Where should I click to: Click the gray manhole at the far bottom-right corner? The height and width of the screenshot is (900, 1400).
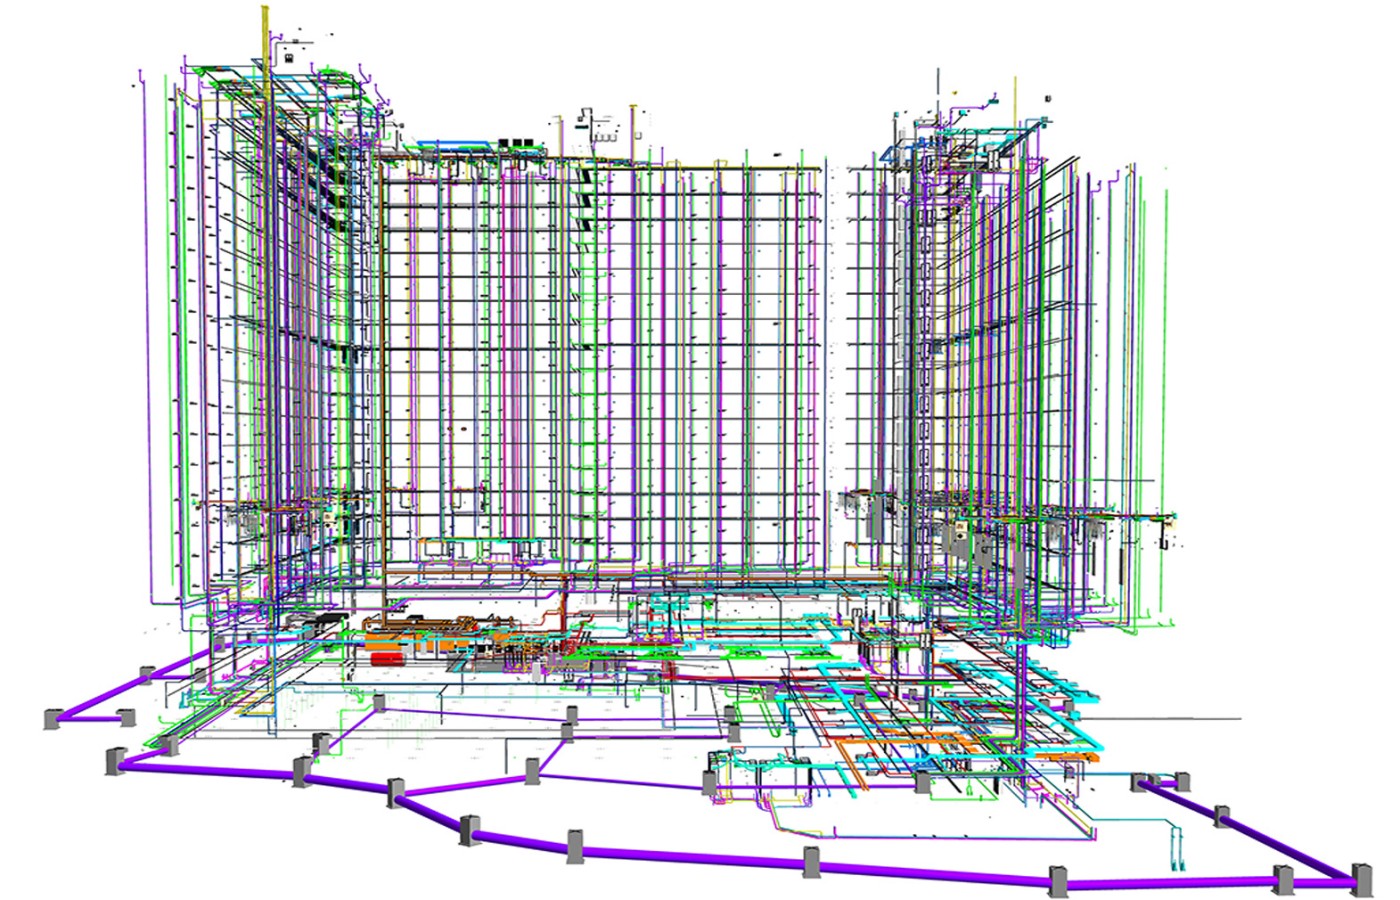[x=1361, y=879]
